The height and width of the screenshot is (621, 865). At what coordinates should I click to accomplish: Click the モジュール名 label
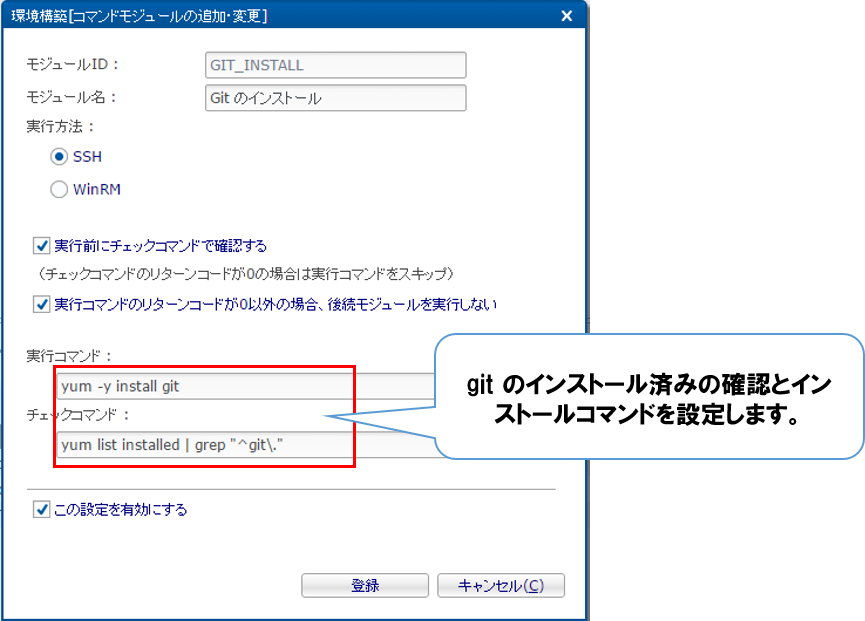pyautogui.click(x=72, y=98)
